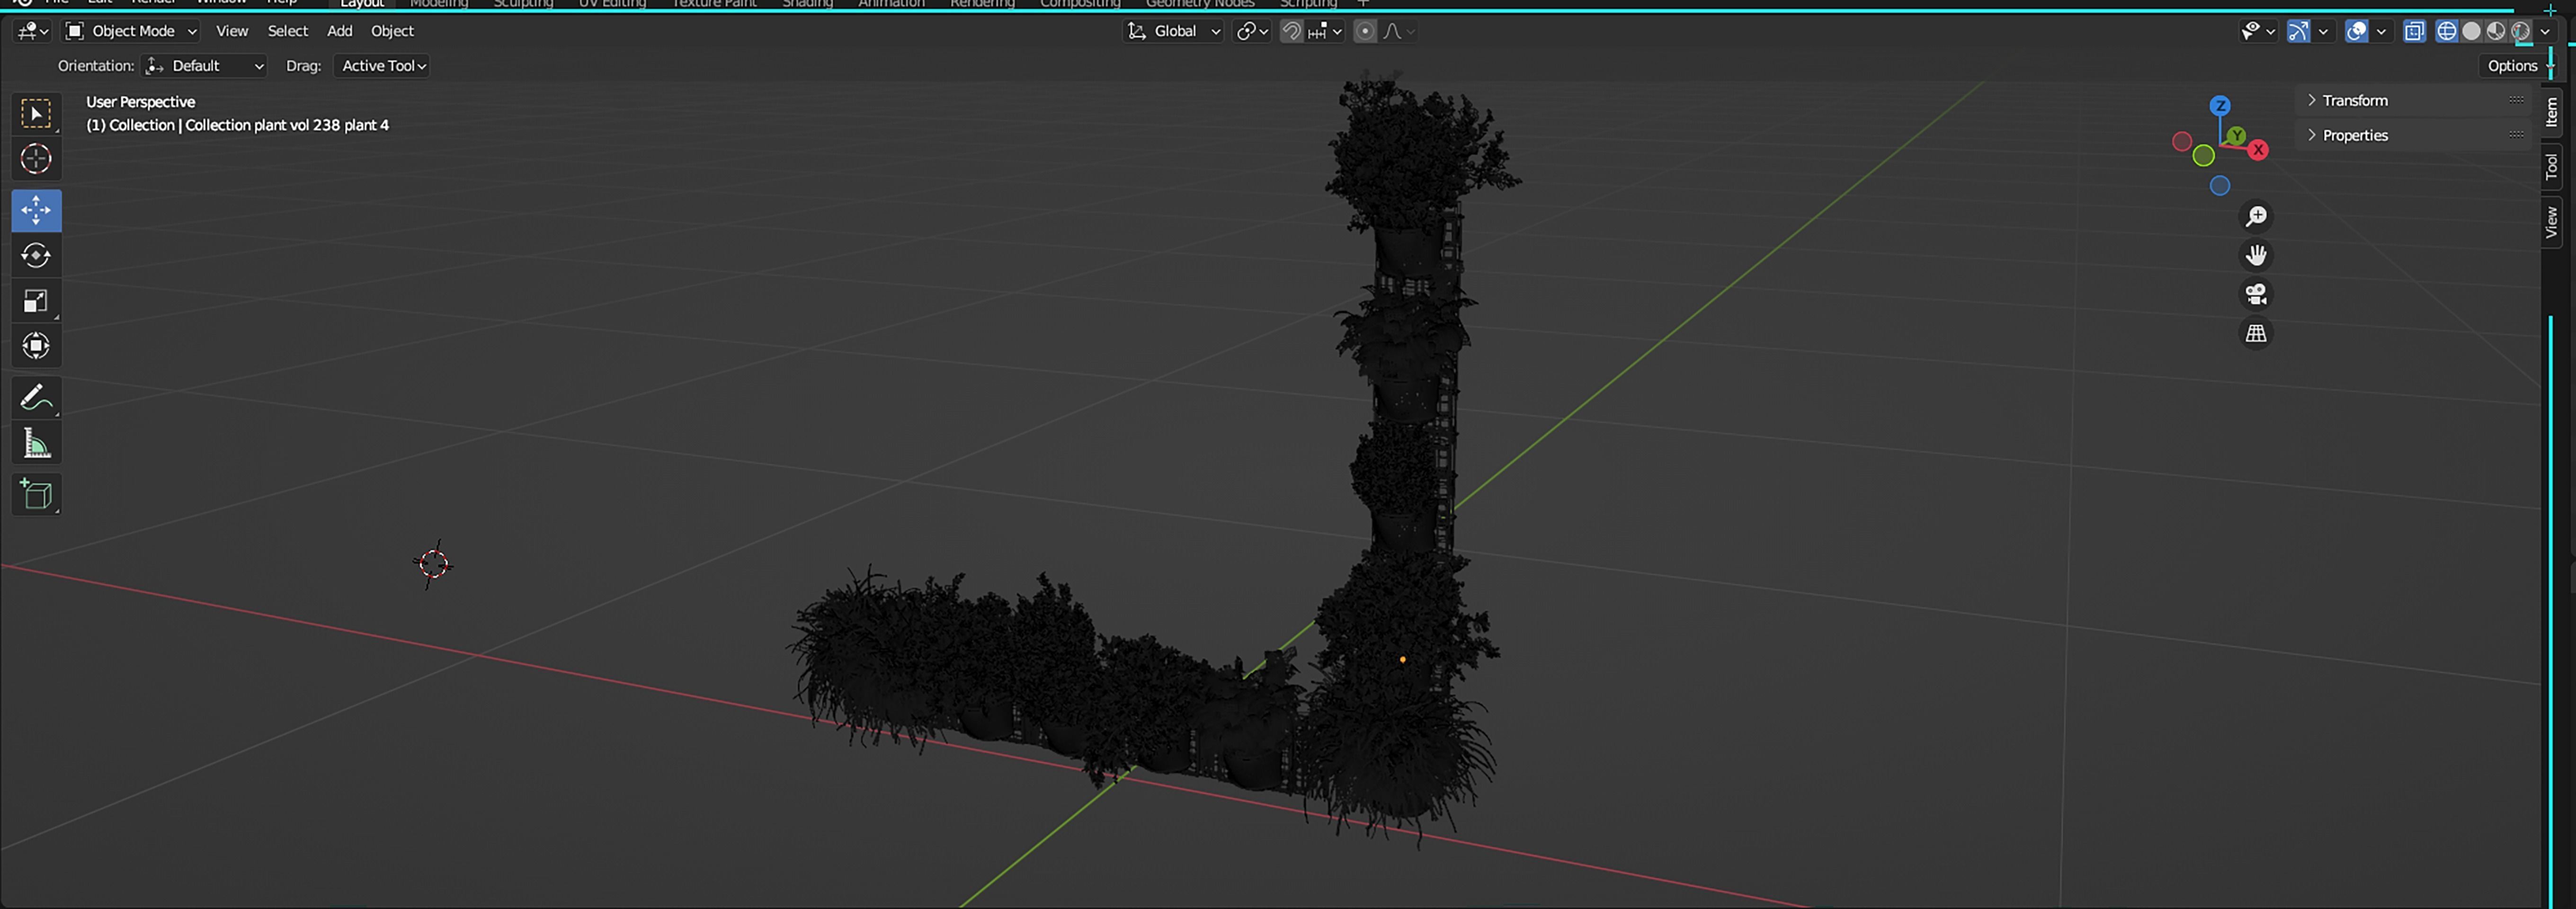The height and width of the screenshot is (909, 2576).
Task: Click the 3D cursor in viewport
Action: (x=433, y=564)
